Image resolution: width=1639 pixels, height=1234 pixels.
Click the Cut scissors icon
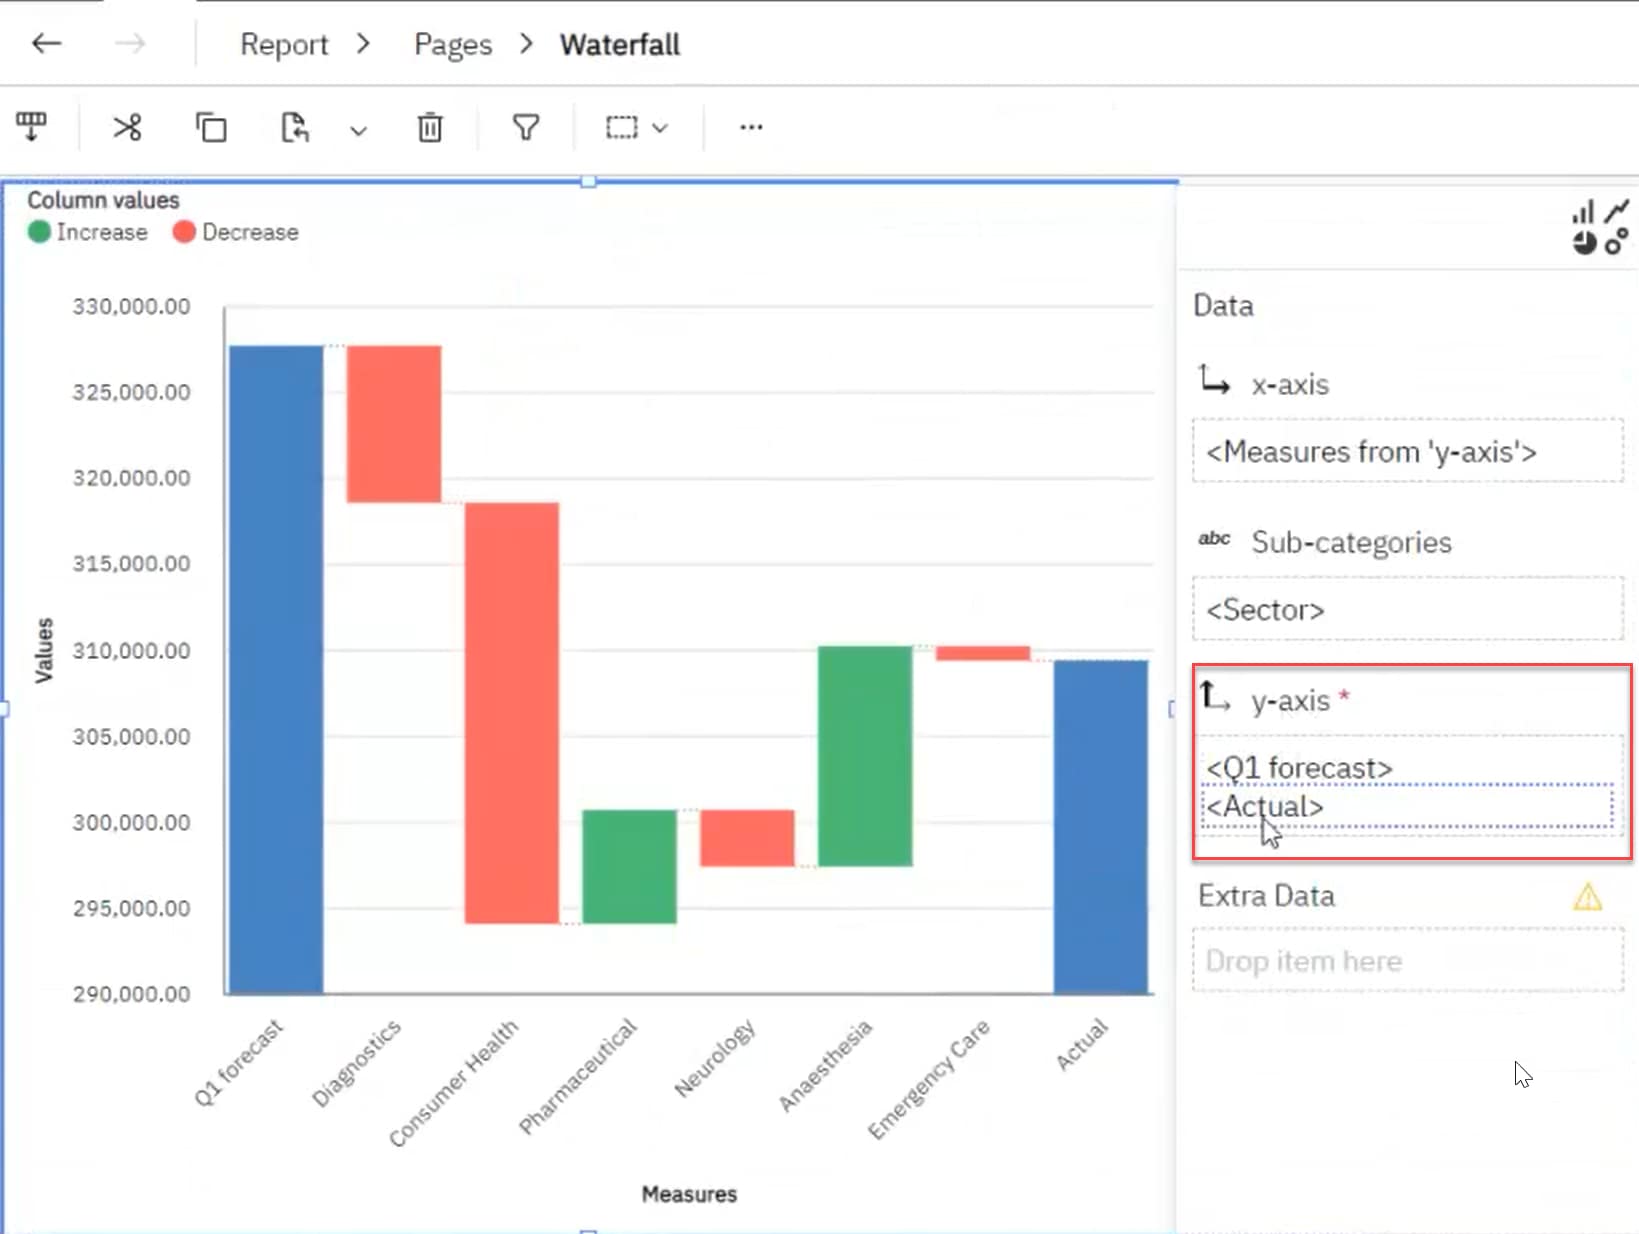[127, 128]
